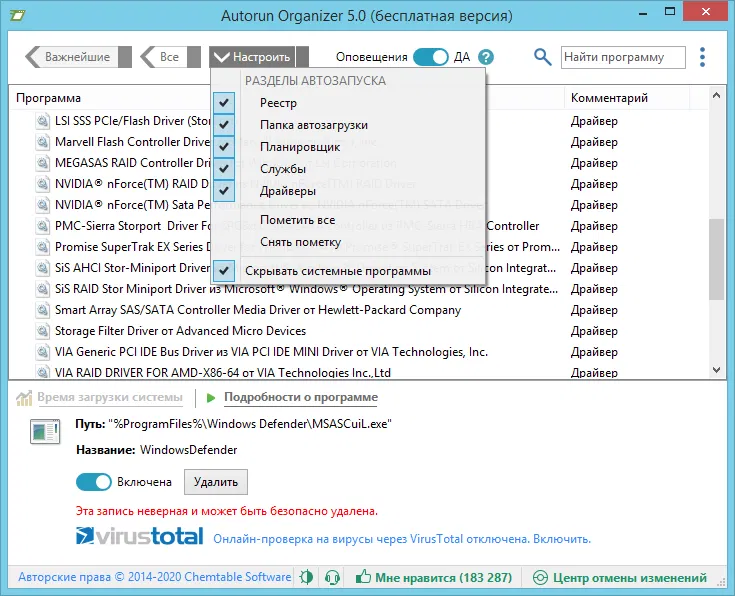Click the arrow segment beside Важнейшие
This screenshot has width=735, height=596.
pyautogui.click(x=125, y=57)
